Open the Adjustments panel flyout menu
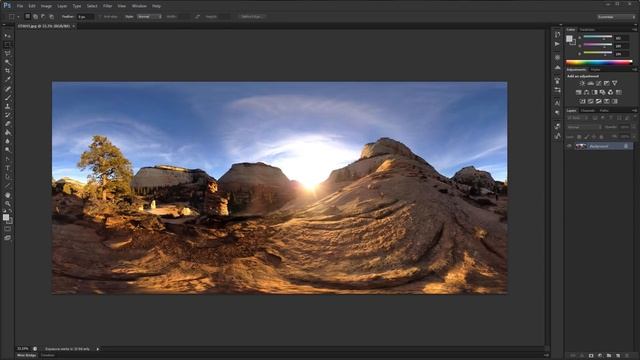 click(x=634, y=70)
